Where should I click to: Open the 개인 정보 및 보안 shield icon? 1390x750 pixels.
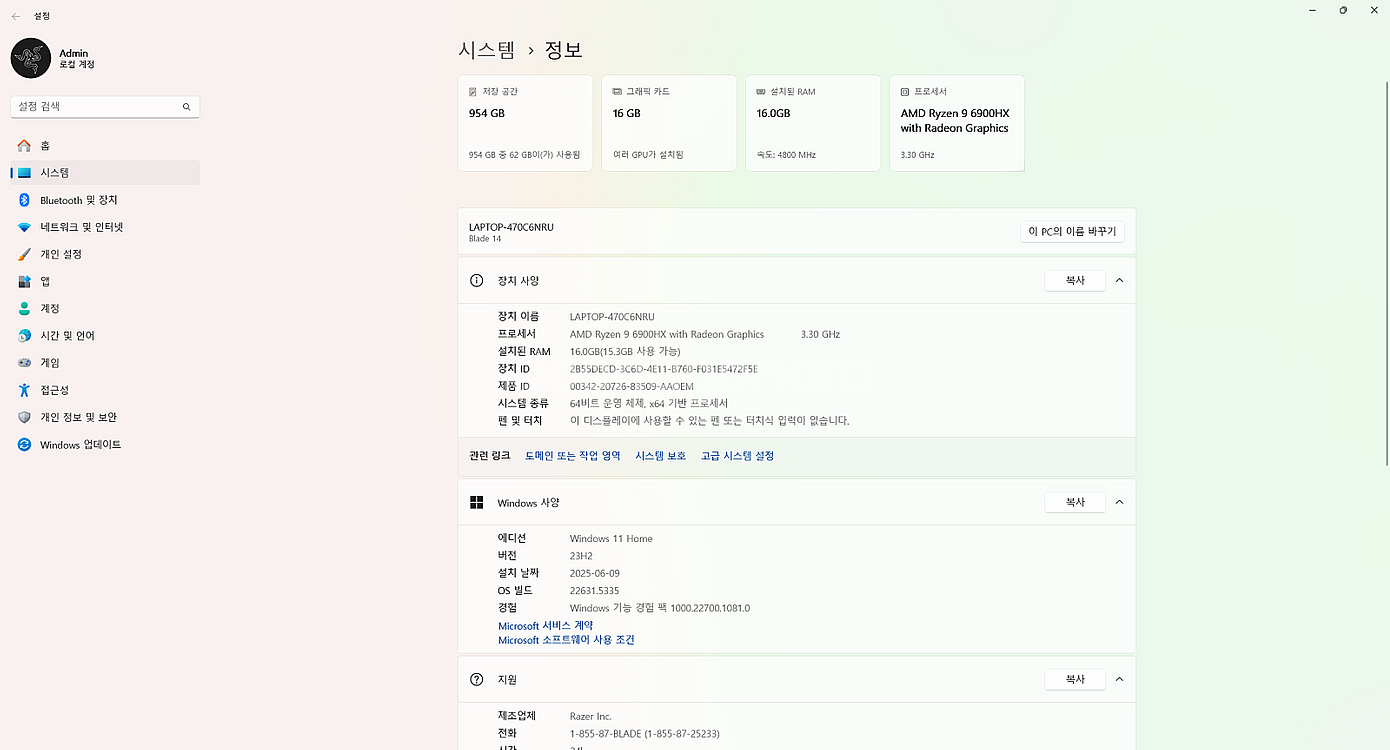pos(24,417)
